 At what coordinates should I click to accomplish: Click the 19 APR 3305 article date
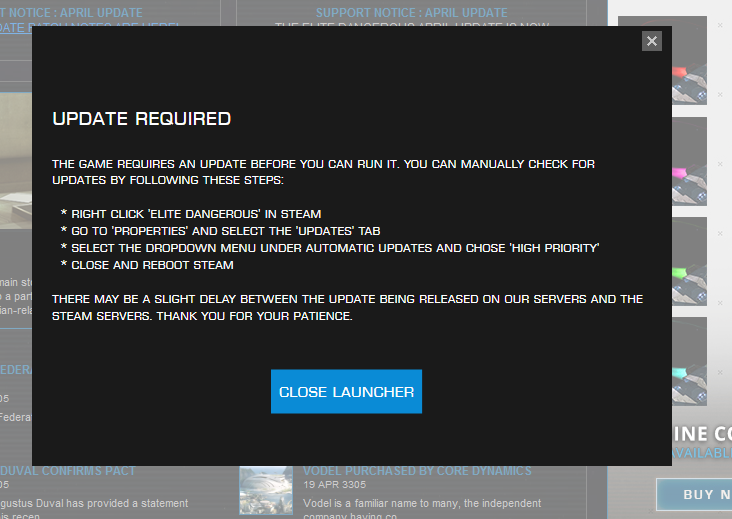335,484
